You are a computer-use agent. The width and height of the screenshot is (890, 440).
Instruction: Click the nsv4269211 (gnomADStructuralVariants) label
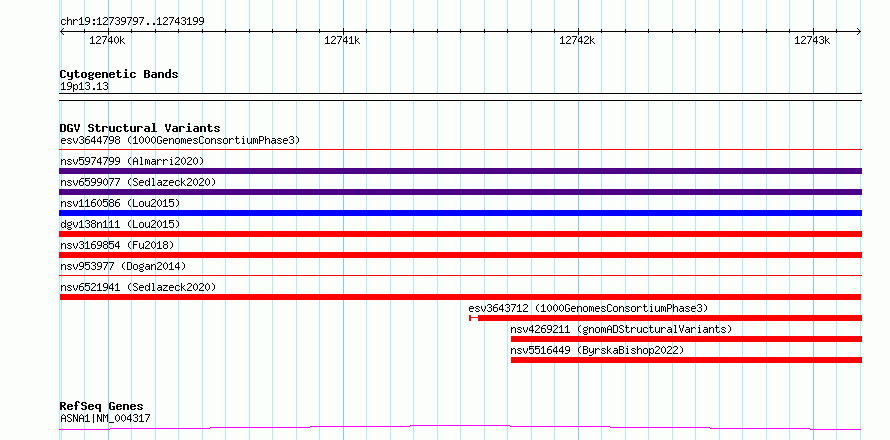(622, 329)
